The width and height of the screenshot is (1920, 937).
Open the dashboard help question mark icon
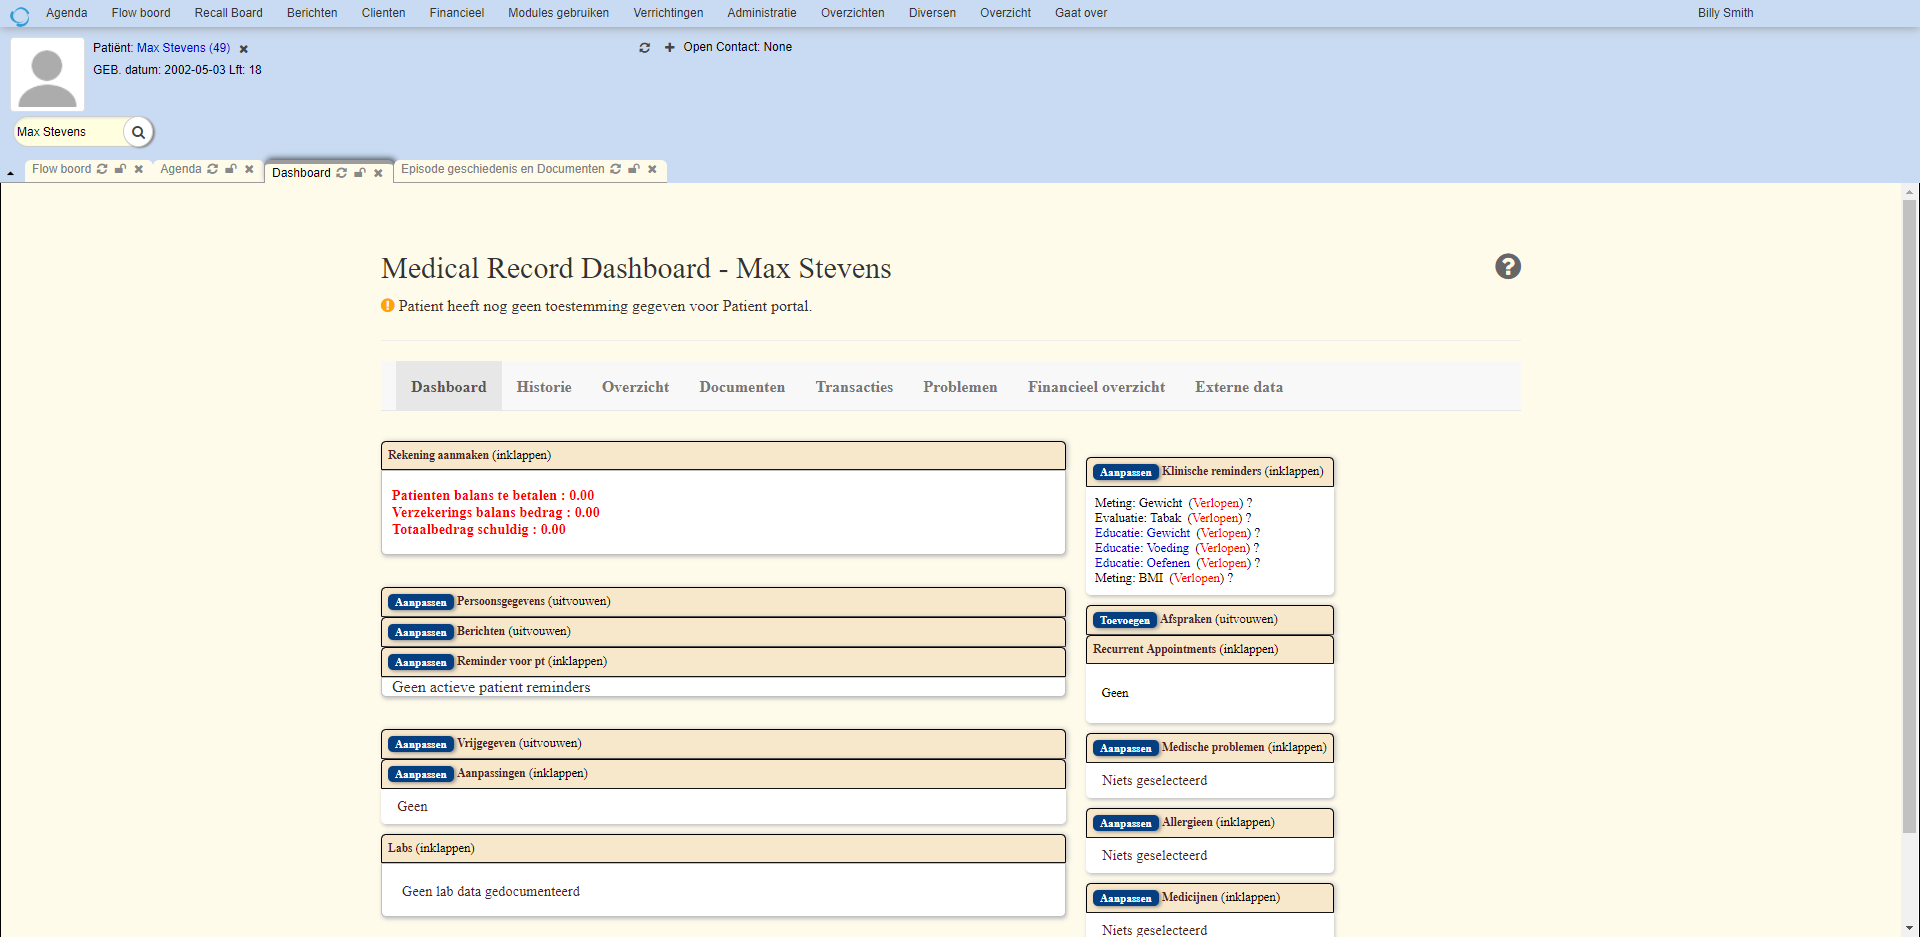point(1507,267)
